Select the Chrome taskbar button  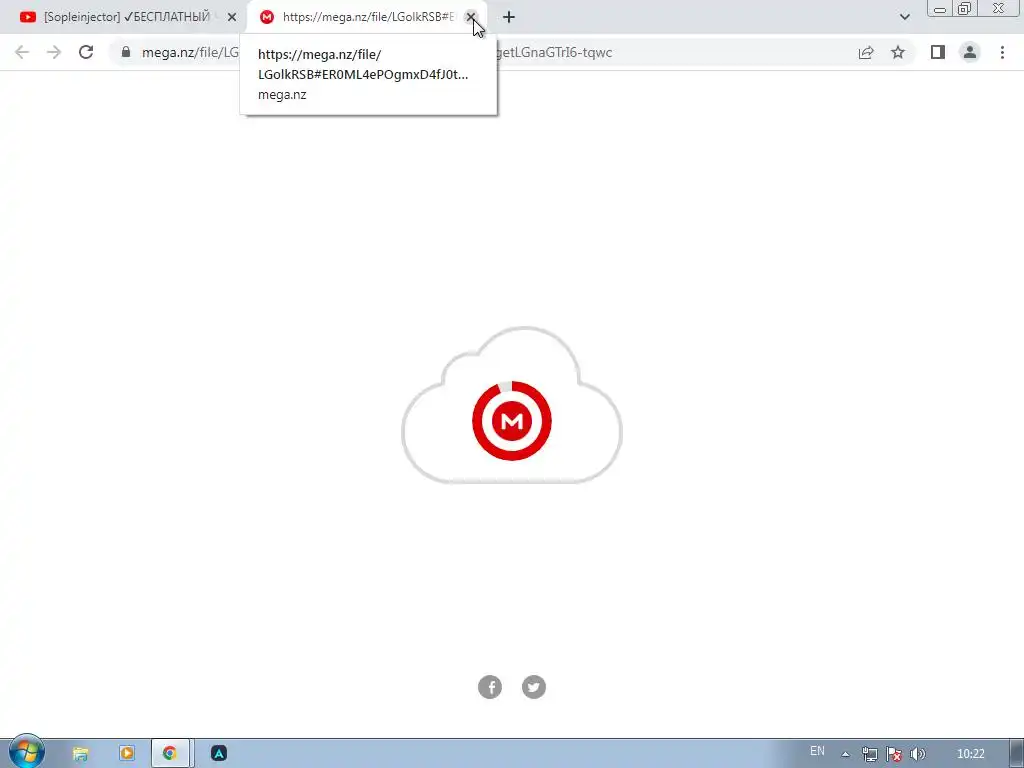(170, 754)
